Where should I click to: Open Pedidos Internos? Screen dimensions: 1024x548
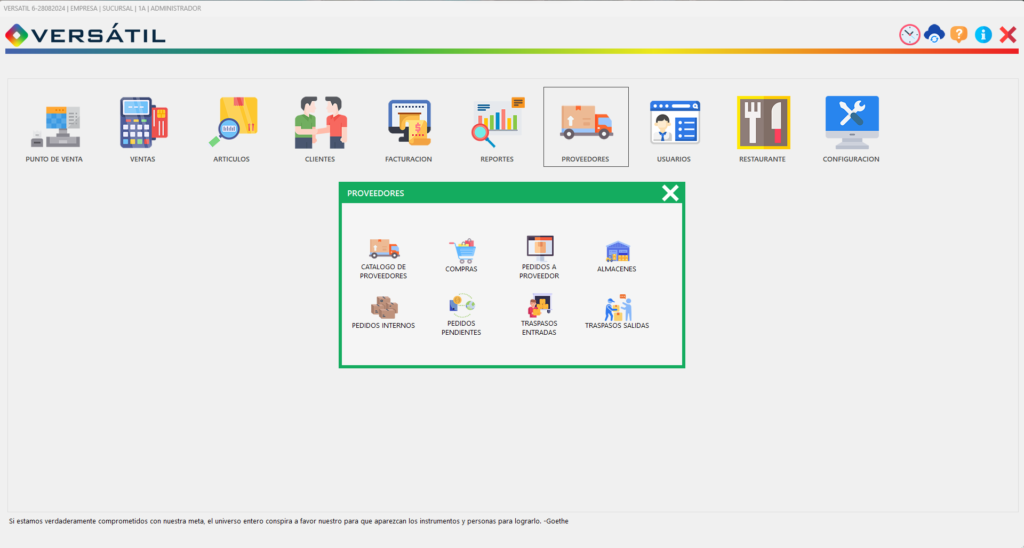[383, 313]
